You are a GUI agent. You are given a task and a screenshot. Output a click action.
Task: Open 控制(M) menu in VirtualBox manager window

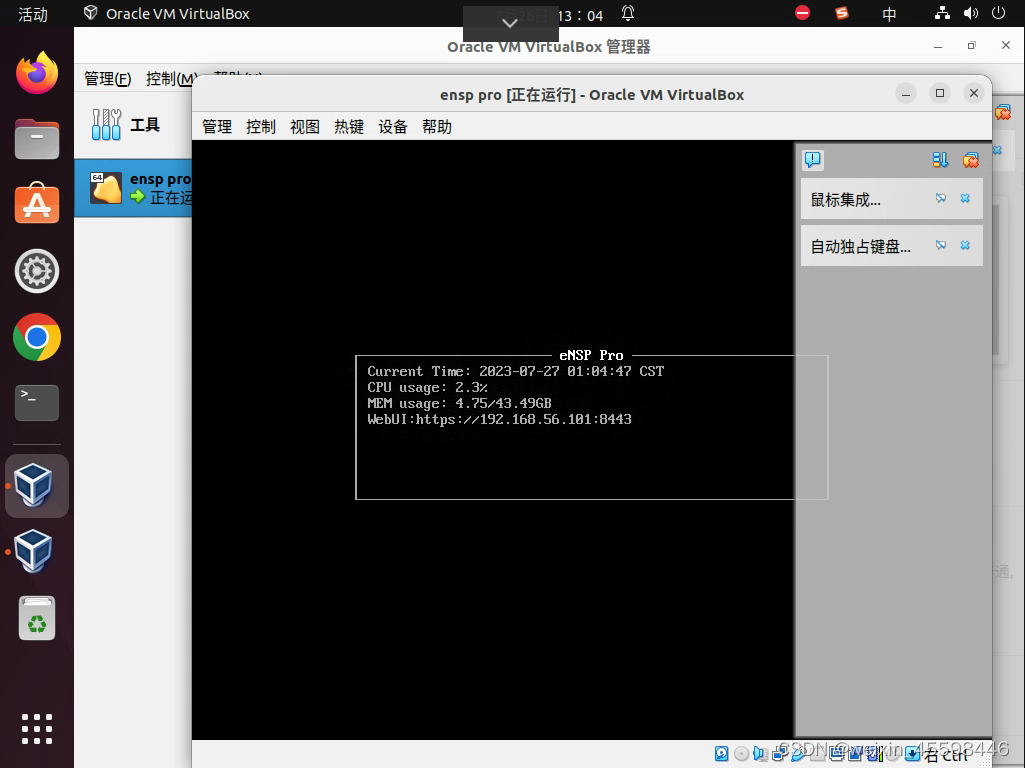tap(169, 79)
